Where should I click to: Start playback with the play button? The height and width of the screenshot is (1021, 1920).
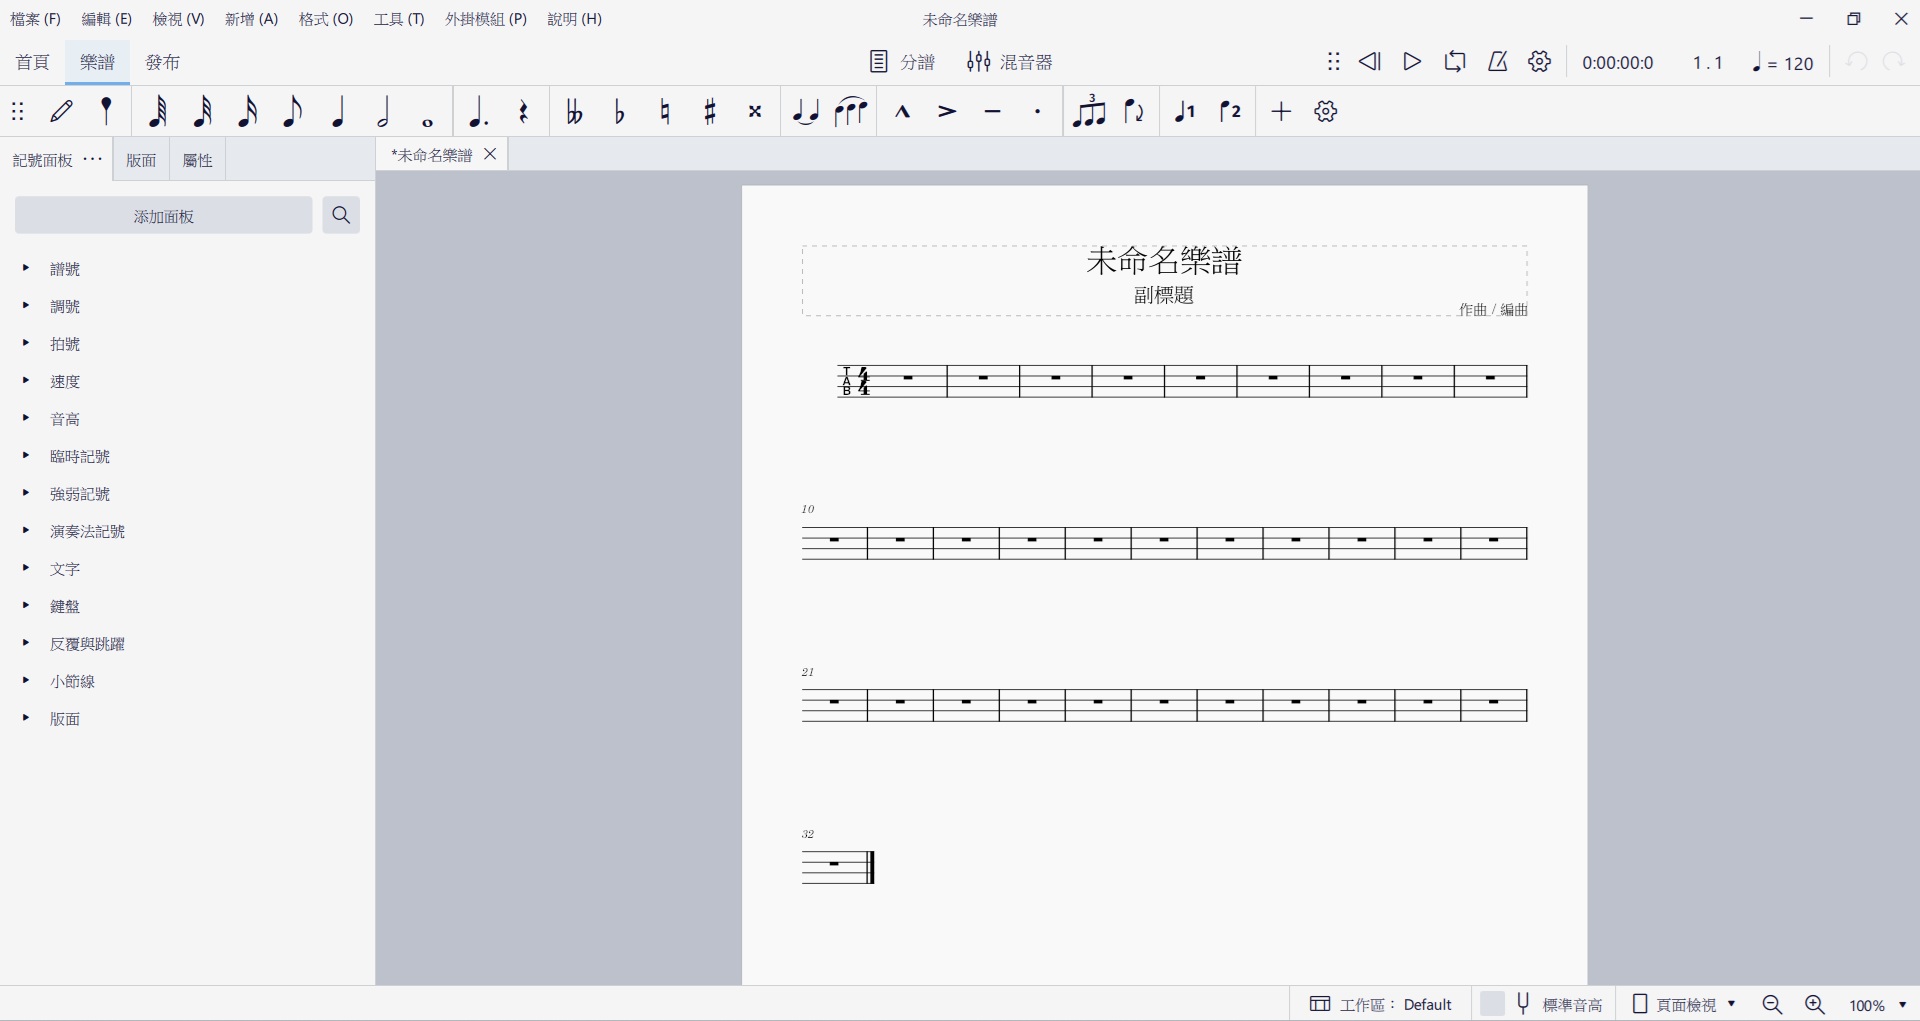click(1412, 62)
